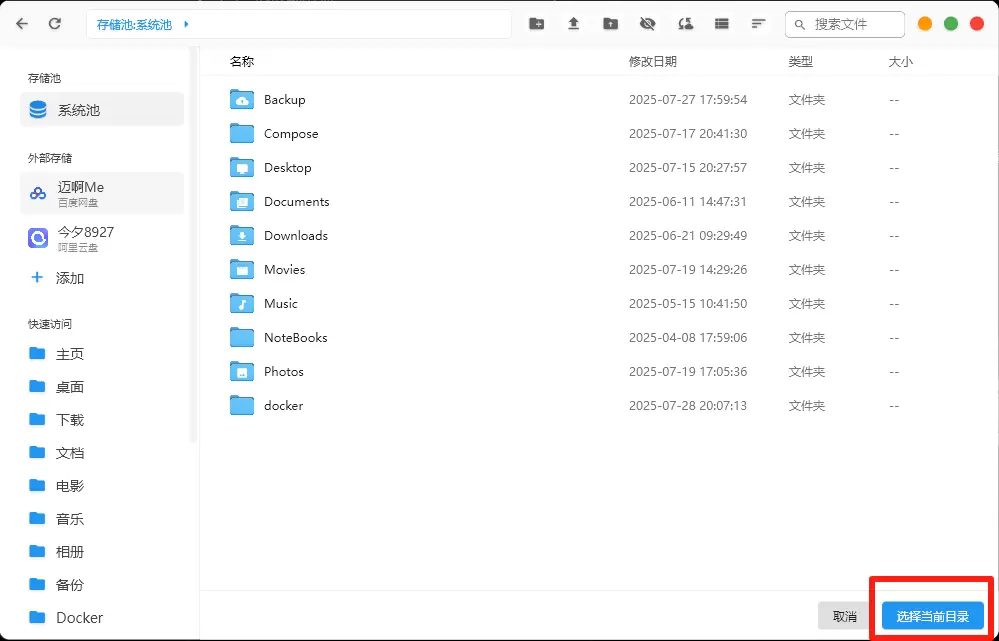Image resolution: width=999 pixels, height=641 pixels.
Task: Click 选择当前目录 to confirm directory
Action: click(x=933, y=616)
